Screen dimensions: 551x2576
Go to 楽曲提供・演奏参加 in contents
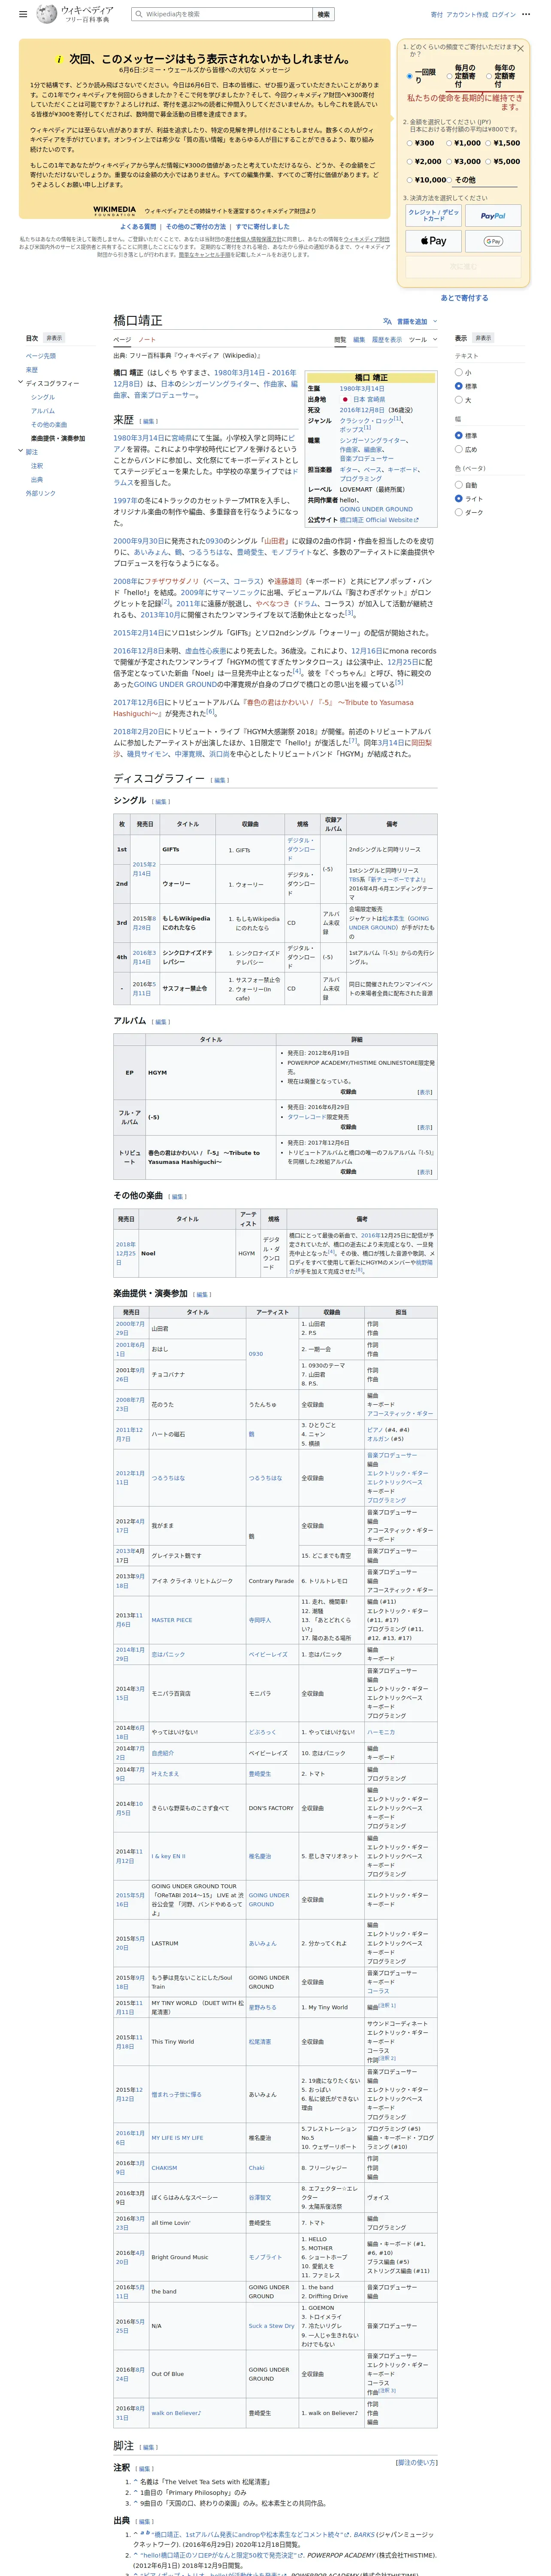coord(58,438)
